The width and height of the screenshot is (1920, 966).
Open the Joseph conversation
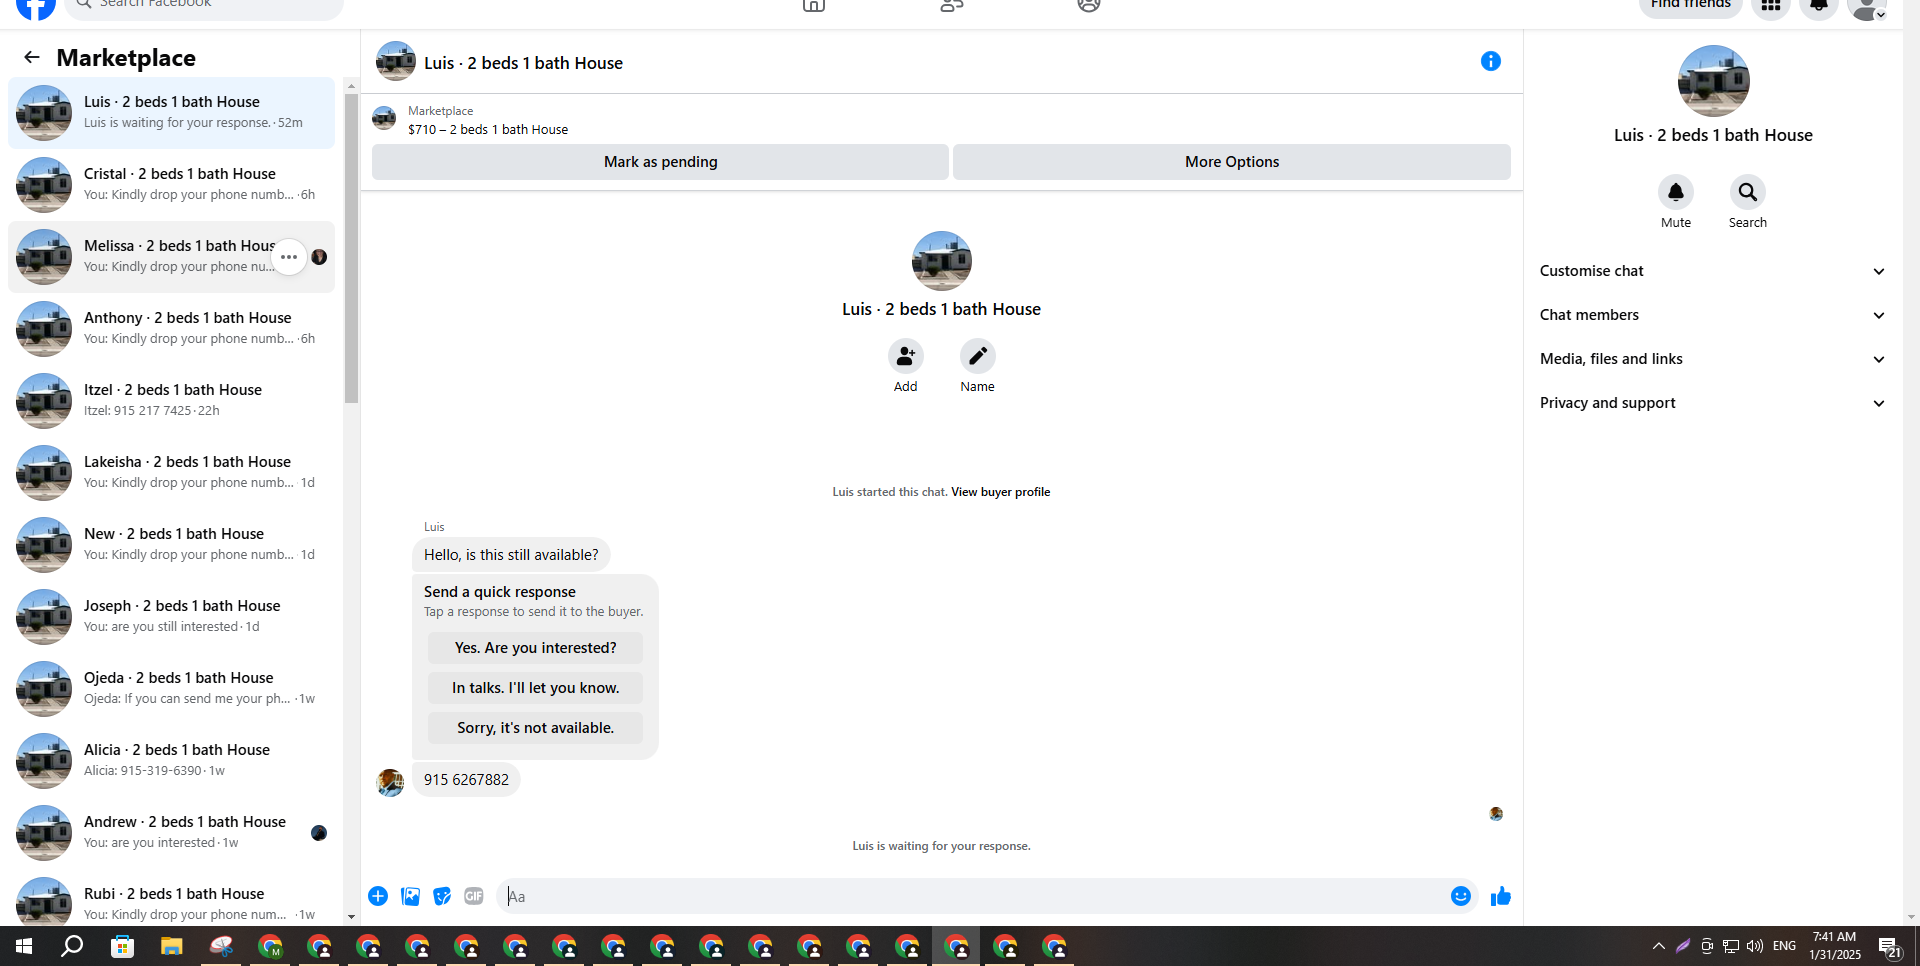[x=172, y=617]
